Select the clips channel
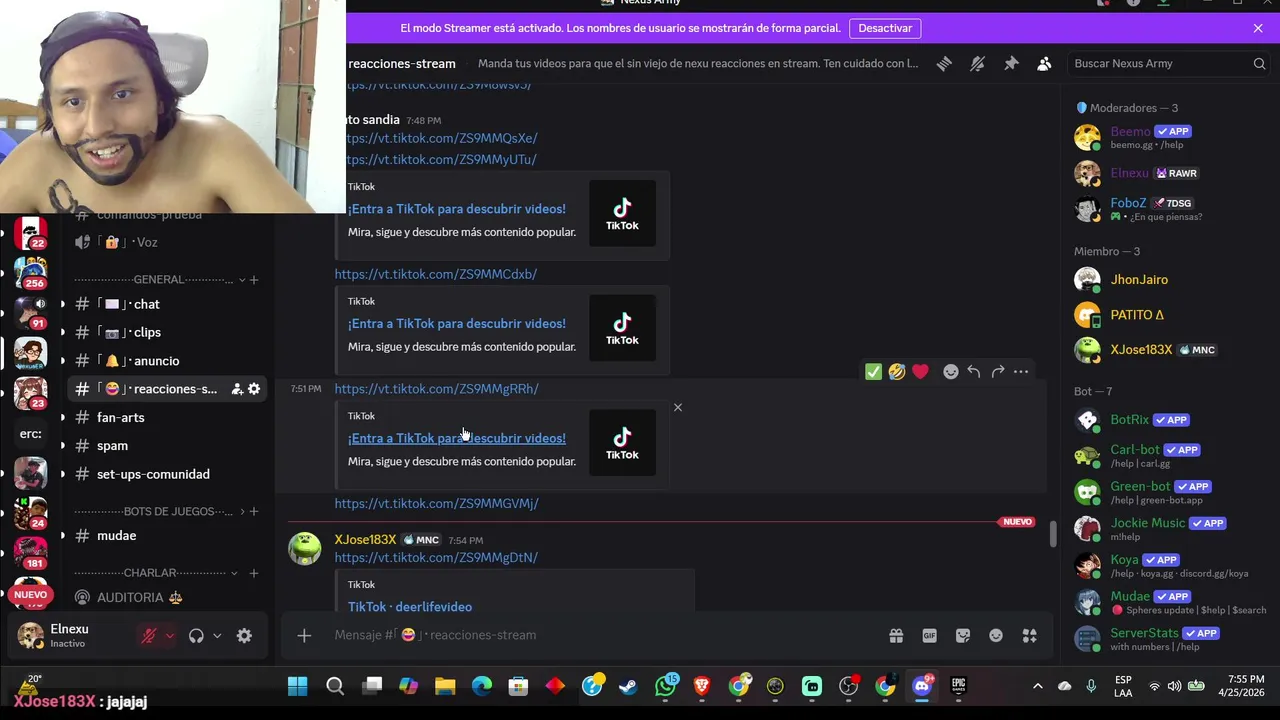 point(168,332)
